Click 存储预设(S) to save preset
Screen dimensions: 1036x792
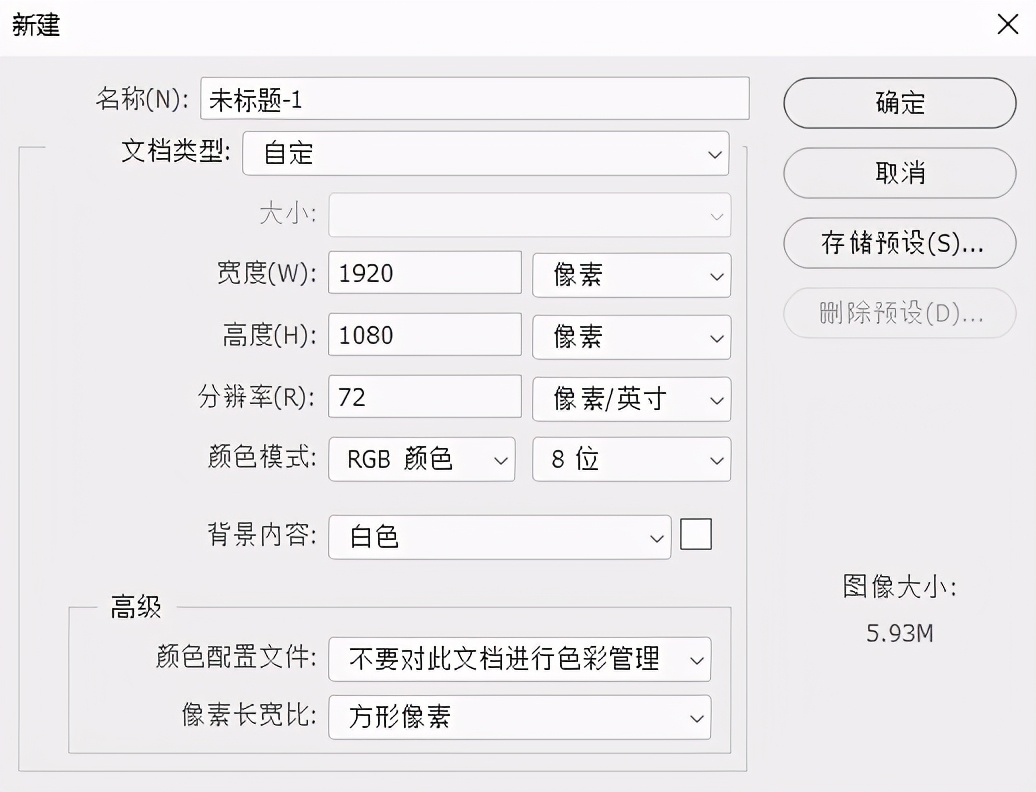point(898,243)
